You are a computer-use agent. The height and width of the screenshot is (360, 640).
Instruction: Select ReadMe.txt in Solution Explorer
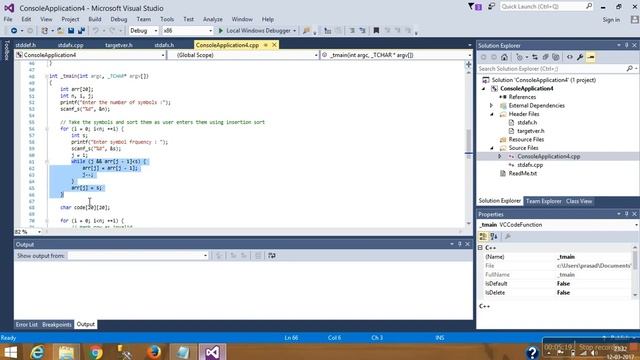click(522, 173)
